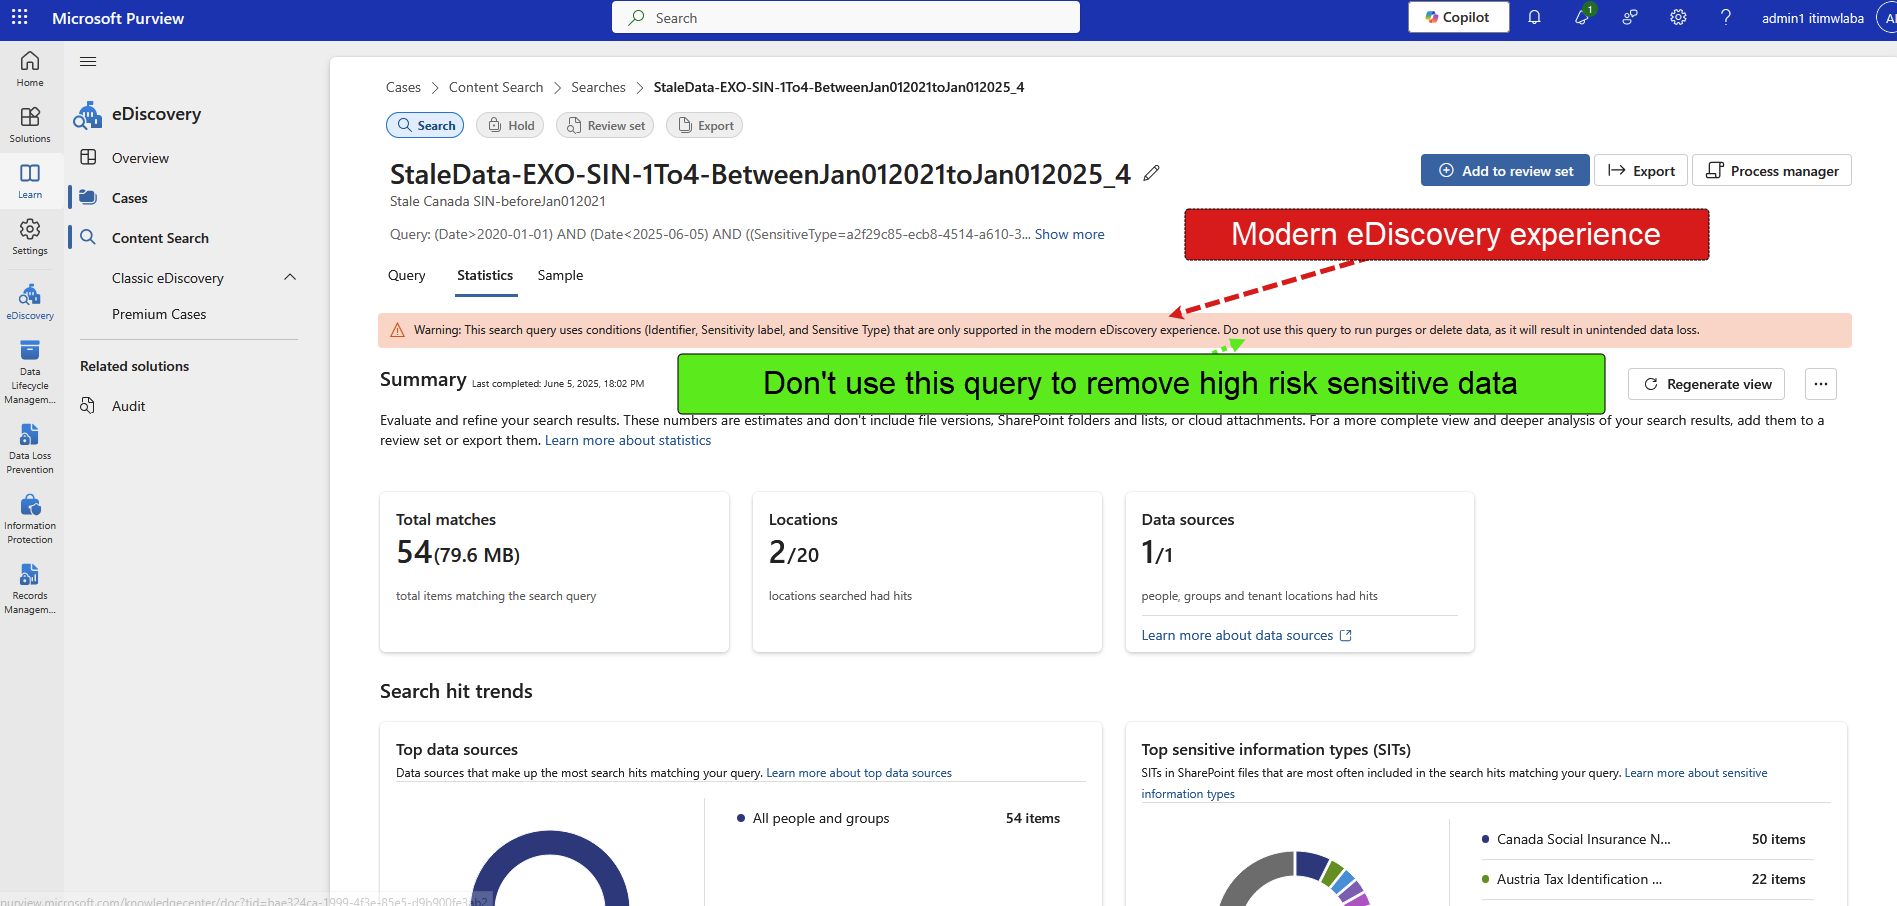Click the All people and groups legend entry
This screenshot has height=906, width=1897.
(820, 818)
